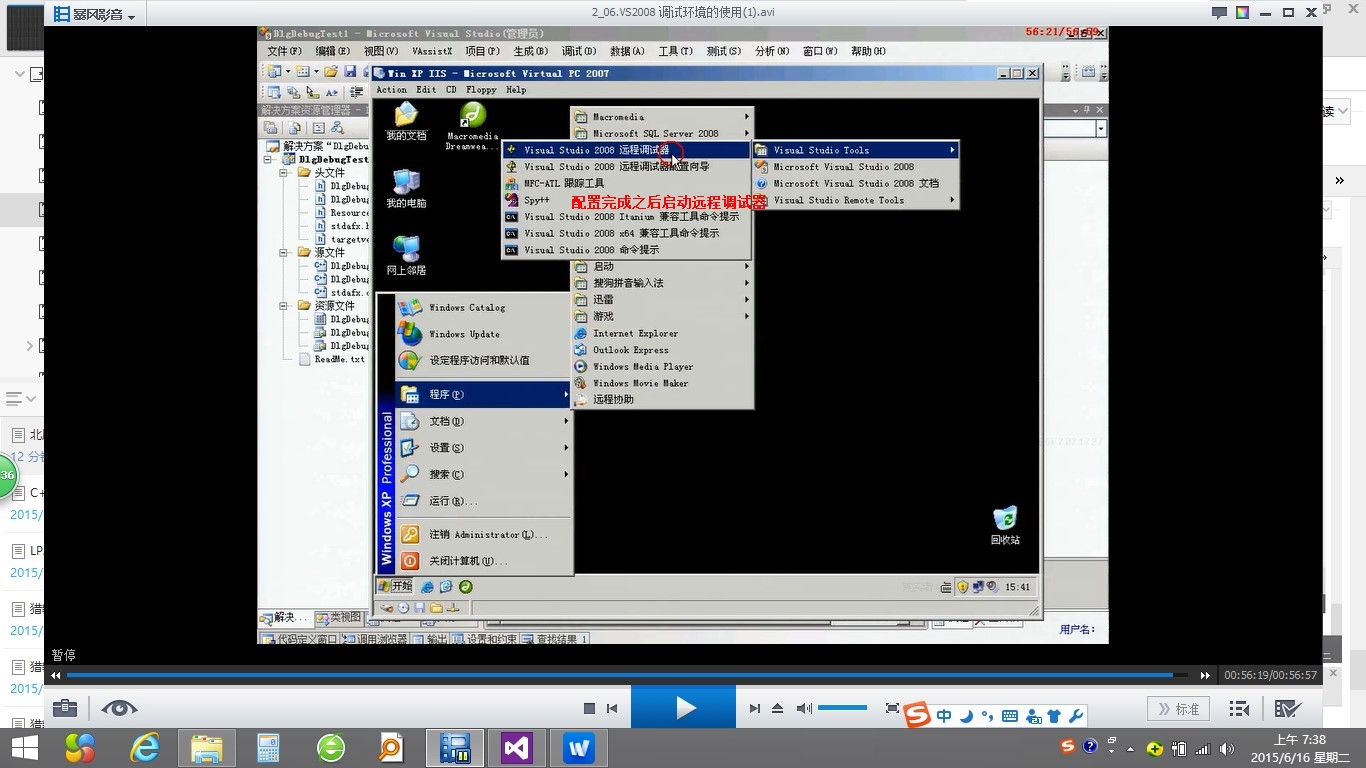Open the player toolbox icon

(x=65, y=708)
